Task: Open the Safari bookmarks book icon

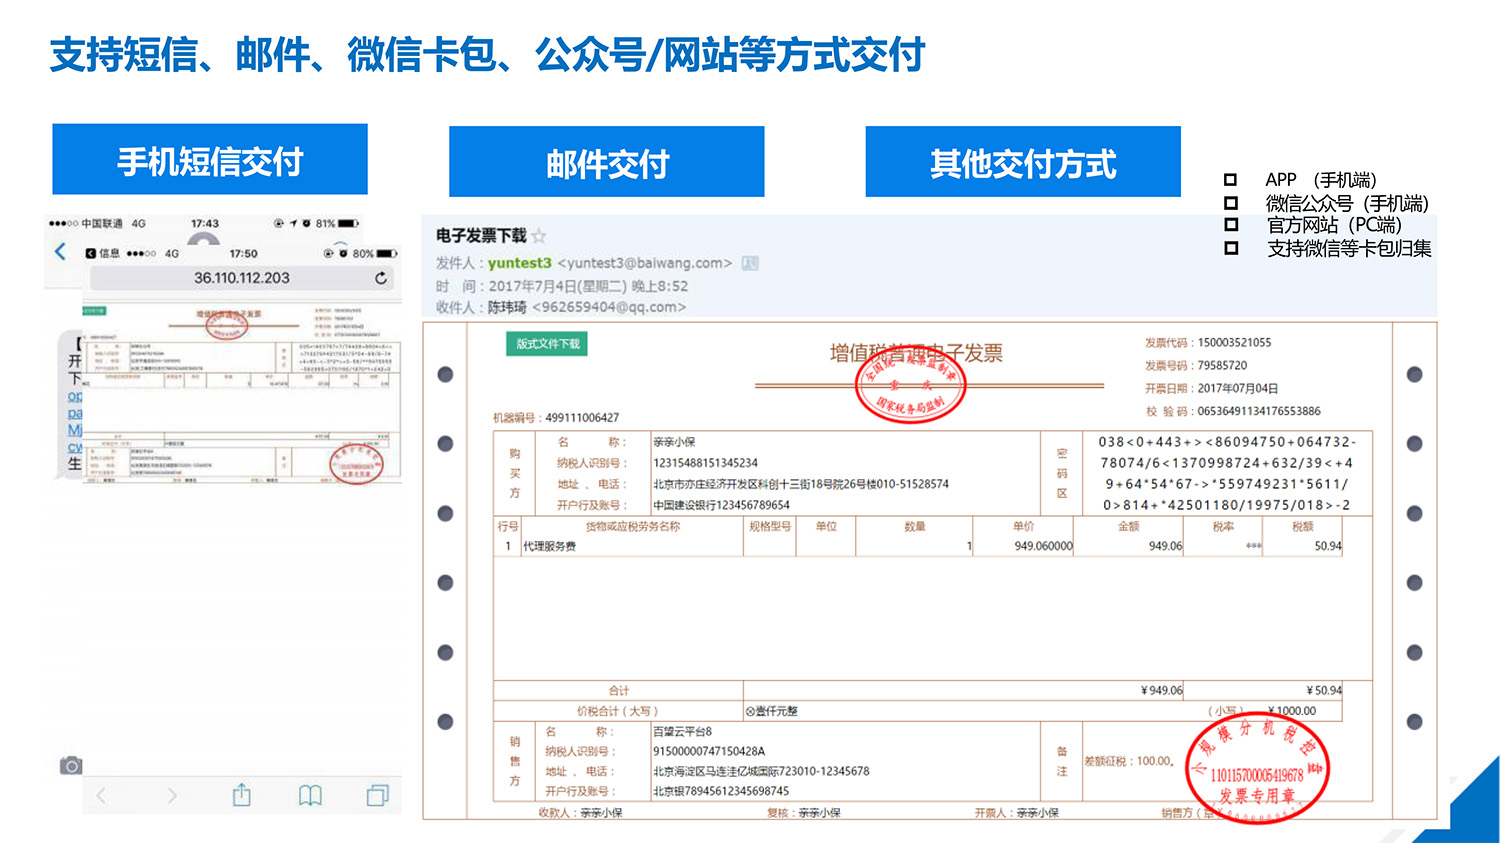Action: [310, 796]
